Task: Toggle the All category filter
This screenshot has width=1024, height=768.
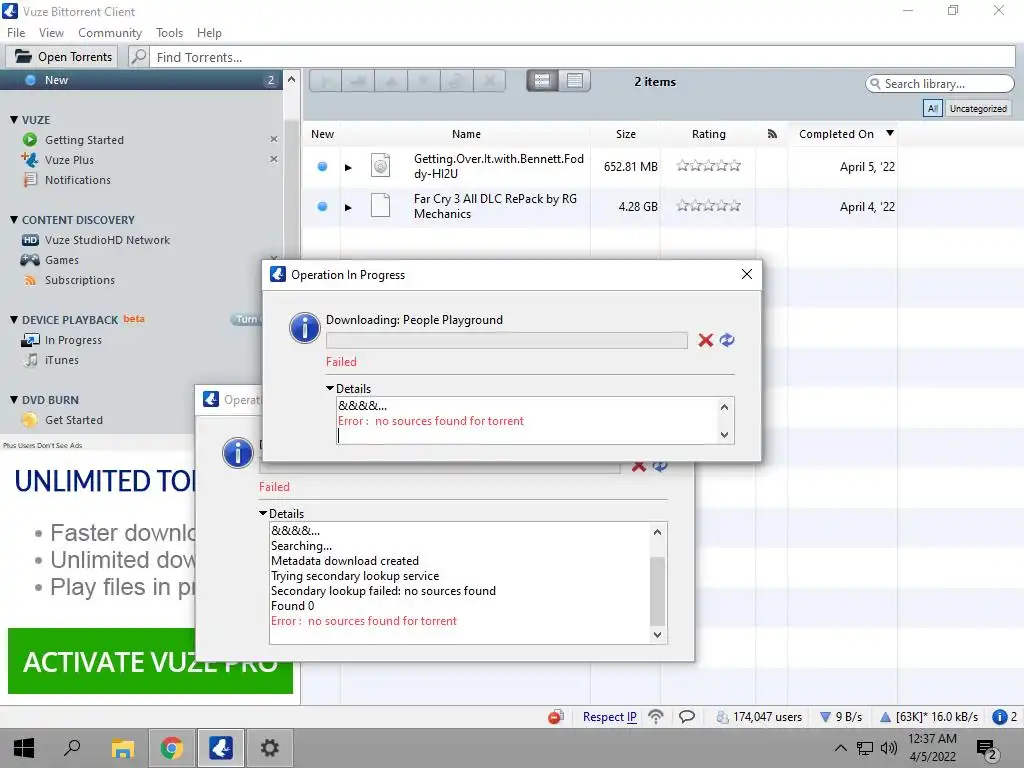Action: (x=933, y=108)
